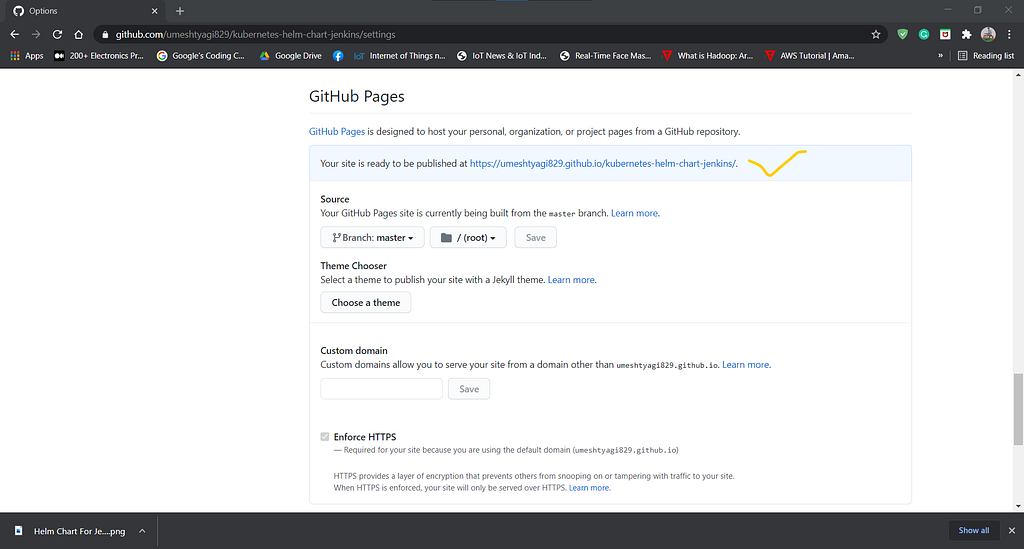
Task: Open the 200+ Electronics Pr... bookmark
Action: pos(99,56)
